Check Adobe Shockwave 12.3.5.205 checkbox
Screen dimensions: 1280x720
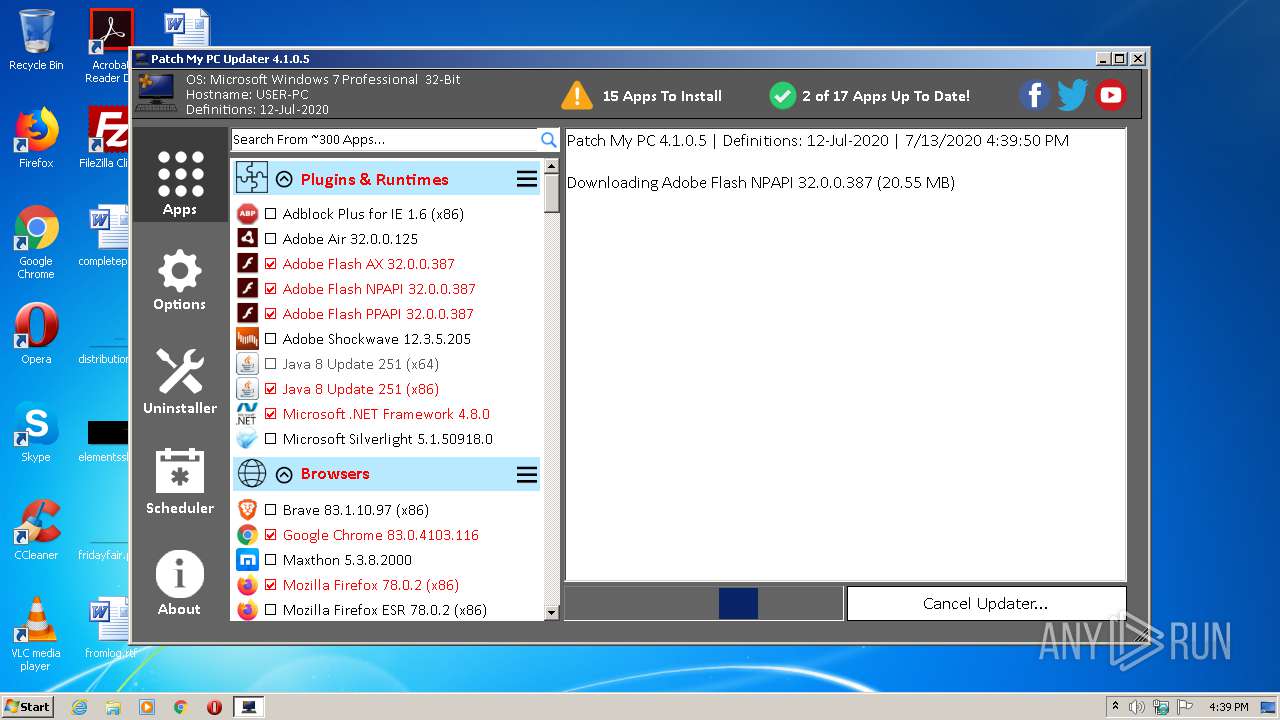[x=271, y=339]
